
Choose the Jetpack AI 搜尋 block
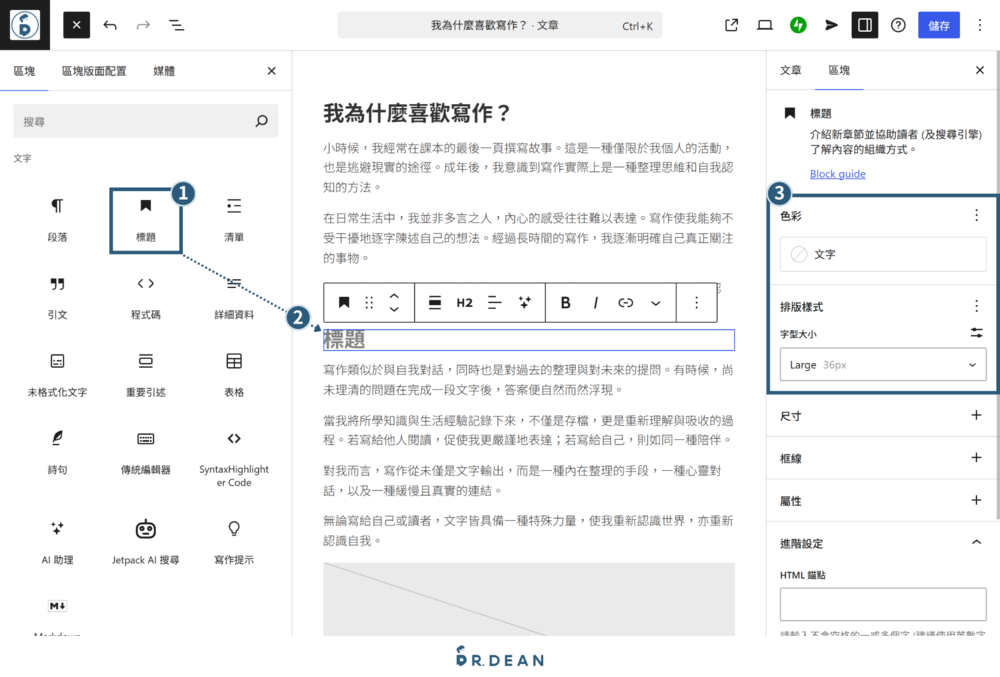(144, 539)
